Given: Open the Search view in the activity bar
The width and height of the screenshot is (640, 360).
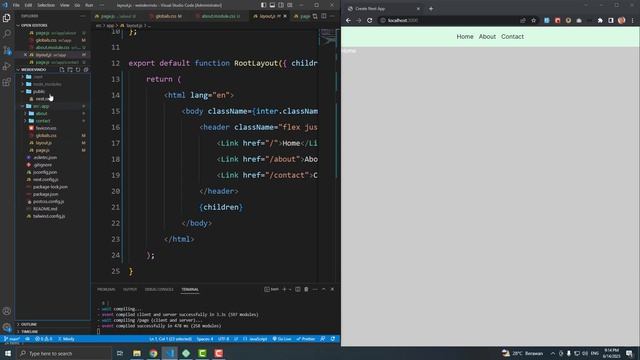Looking at the screenshot, I should [x=7, y=33].
